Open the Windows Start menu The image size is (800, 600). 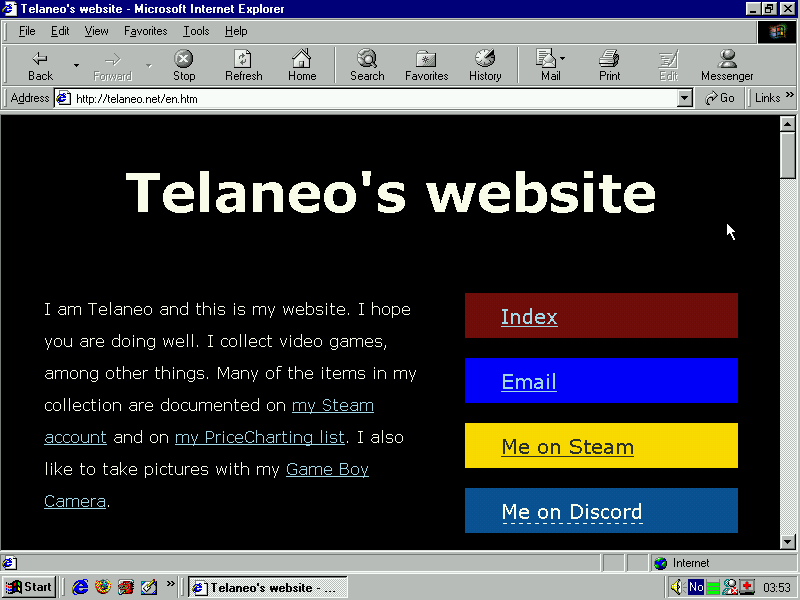(x=29, y=587)
